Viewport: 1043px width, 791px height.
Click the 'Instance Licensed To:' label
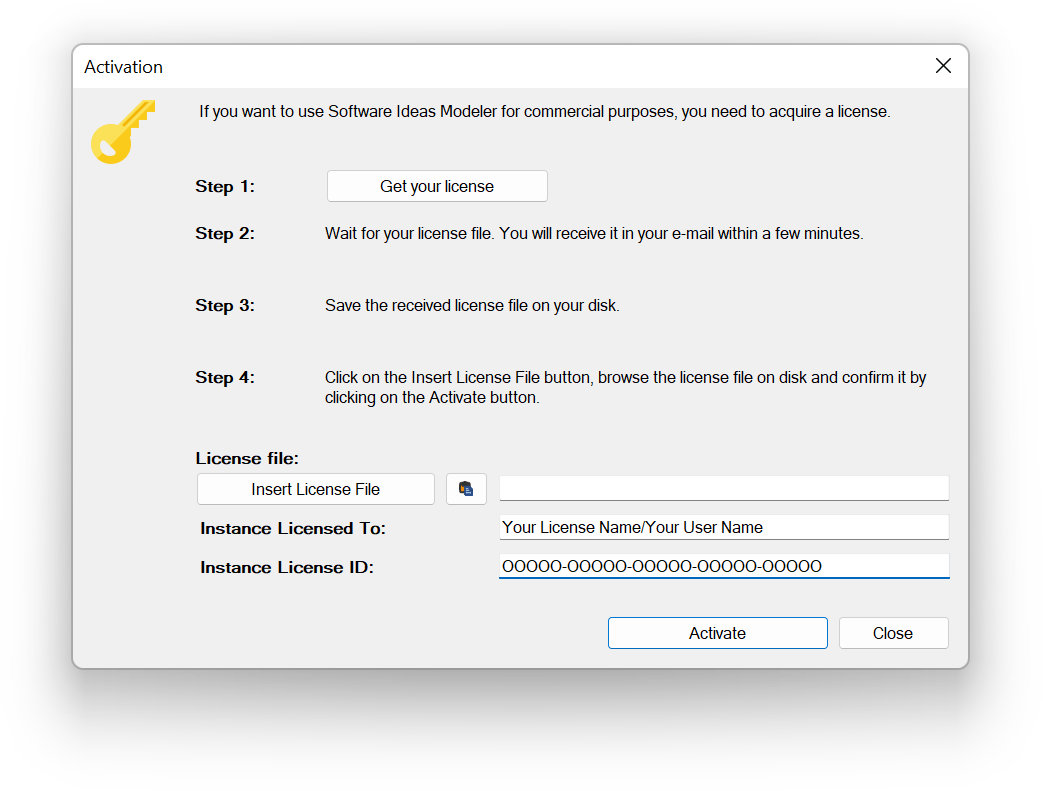(293, 529)
